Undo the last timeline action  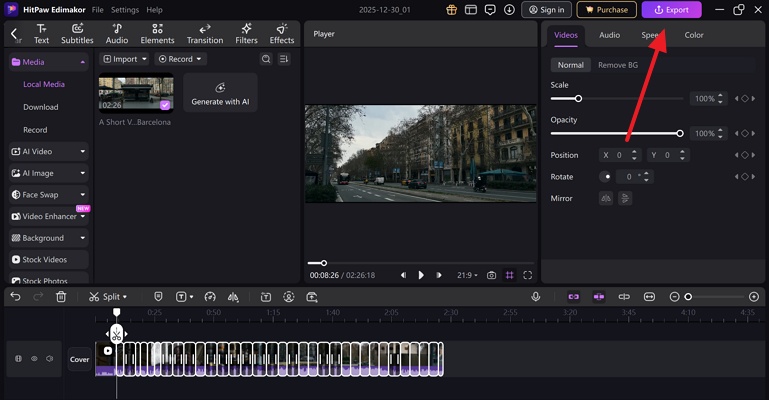coord(15,297)
